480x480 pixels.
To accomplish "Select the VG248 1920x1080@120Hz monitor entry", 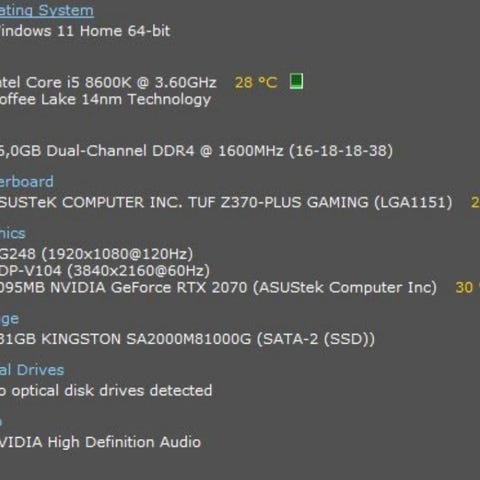I will tap(96, 254).
